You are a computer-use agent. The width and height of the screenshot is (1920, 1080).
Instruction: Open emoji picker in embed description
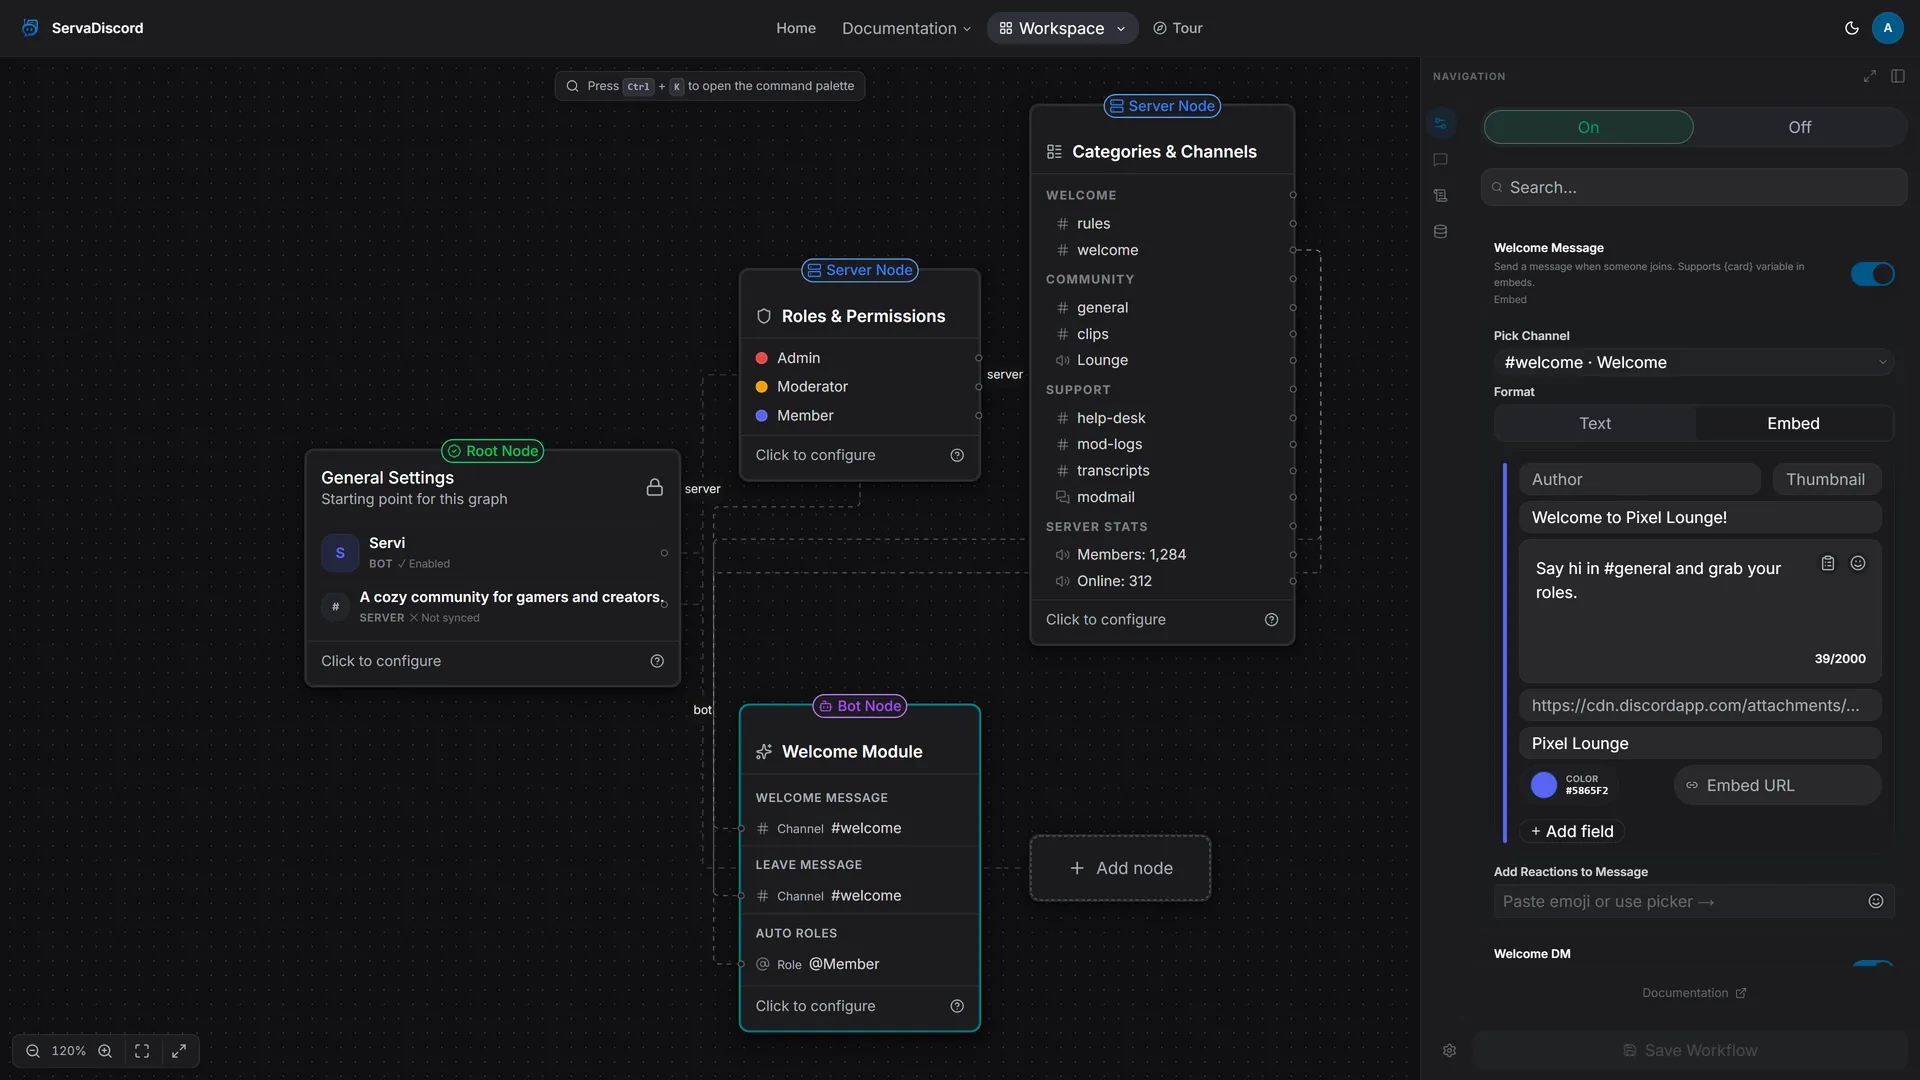(x=1858, y=563)
